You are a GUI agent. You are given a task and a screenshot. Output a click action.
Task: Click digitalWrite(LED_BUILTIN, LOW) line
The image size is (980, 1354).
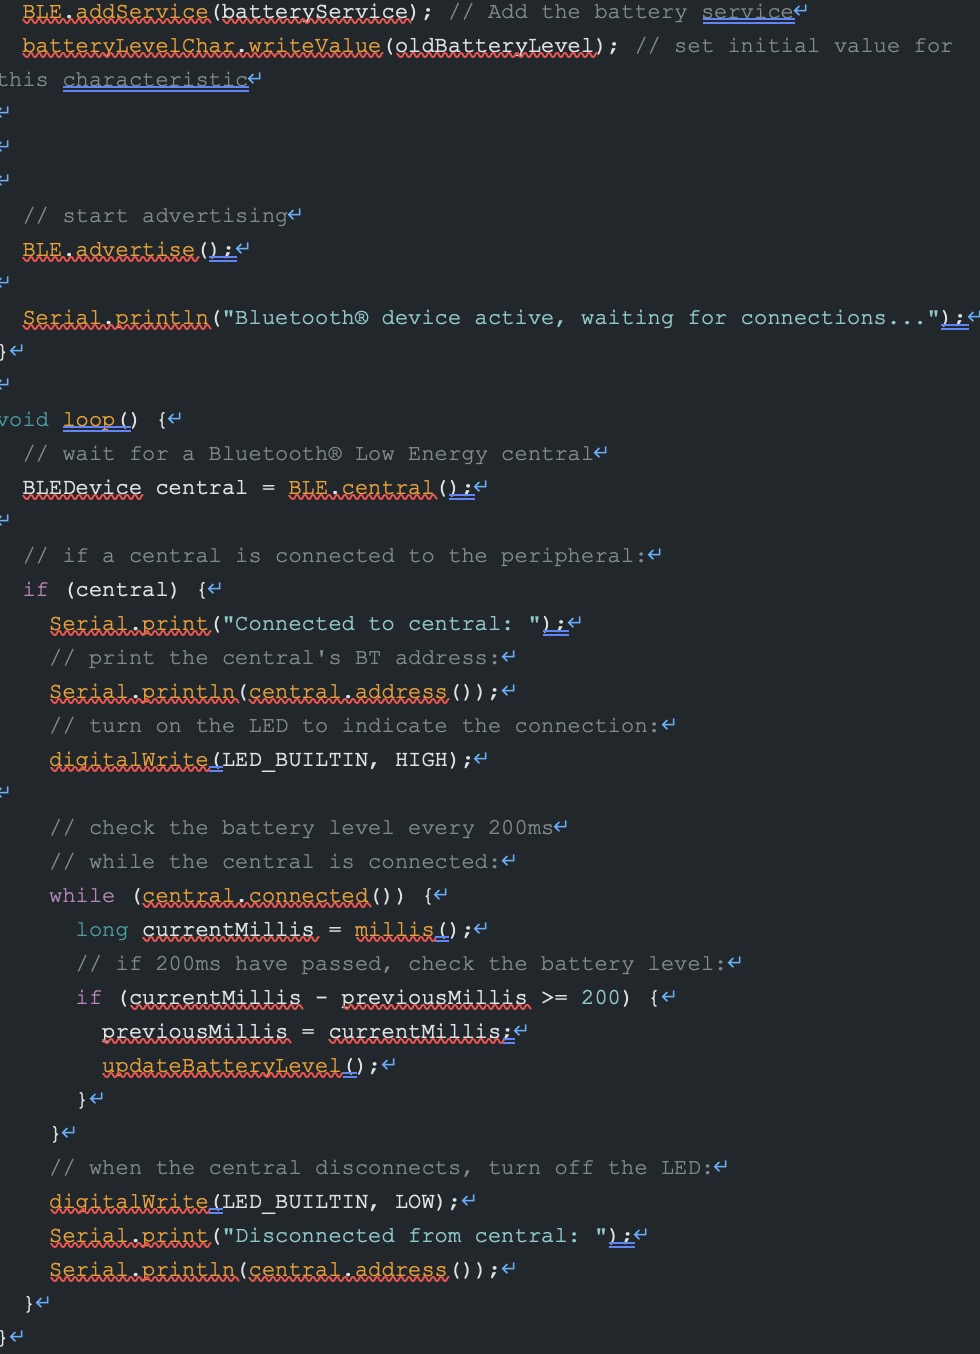[x=255, y=1202]
